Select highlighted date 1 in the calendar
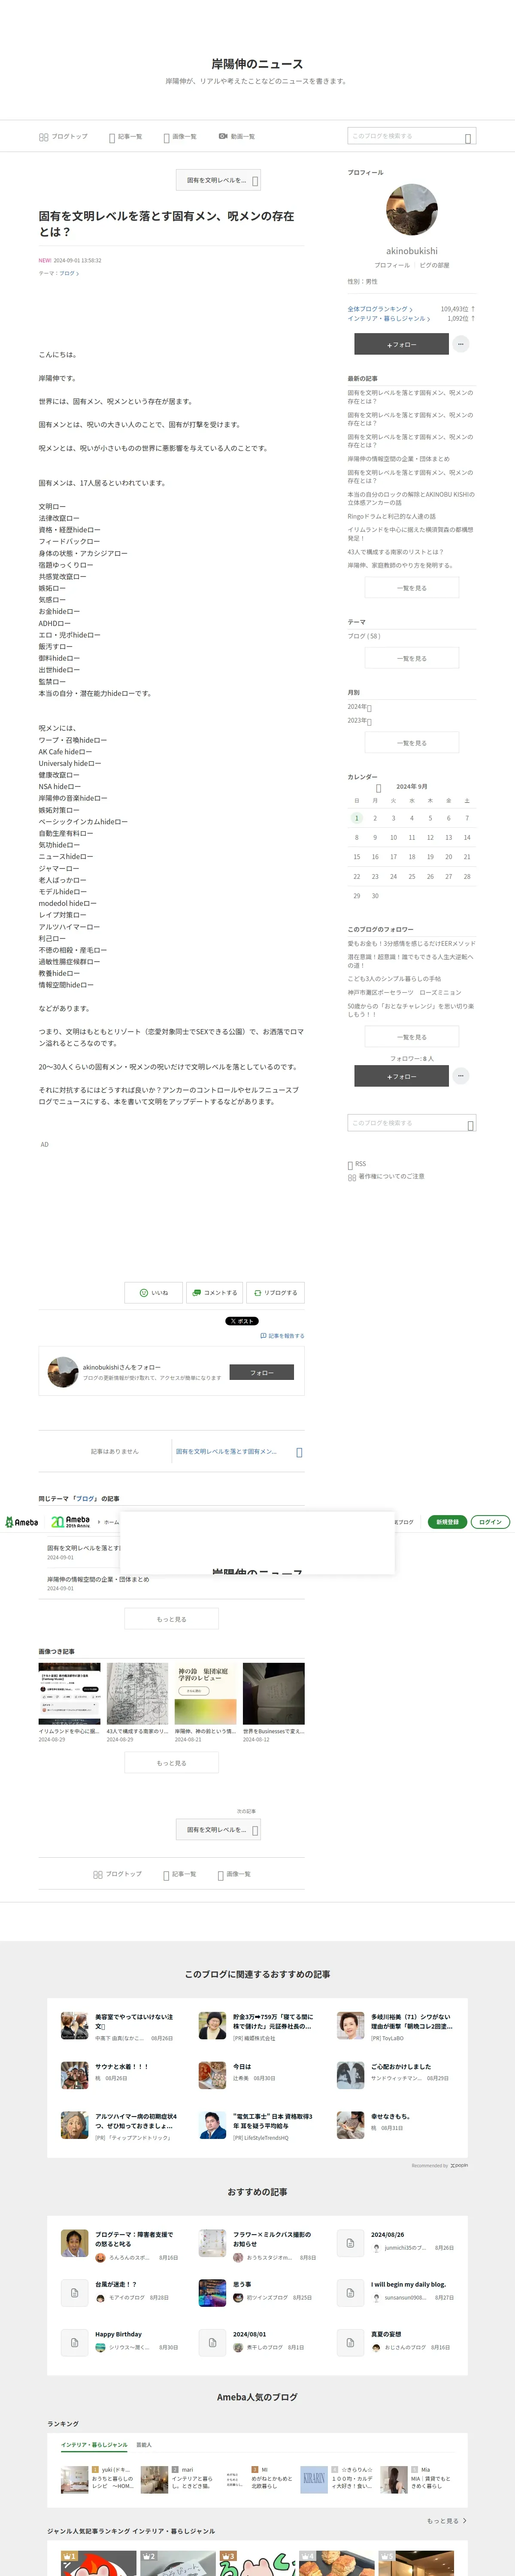Image resolution: width=515 pixels, height=2576 pixels. pyautogui.click(x=356, y=818)
